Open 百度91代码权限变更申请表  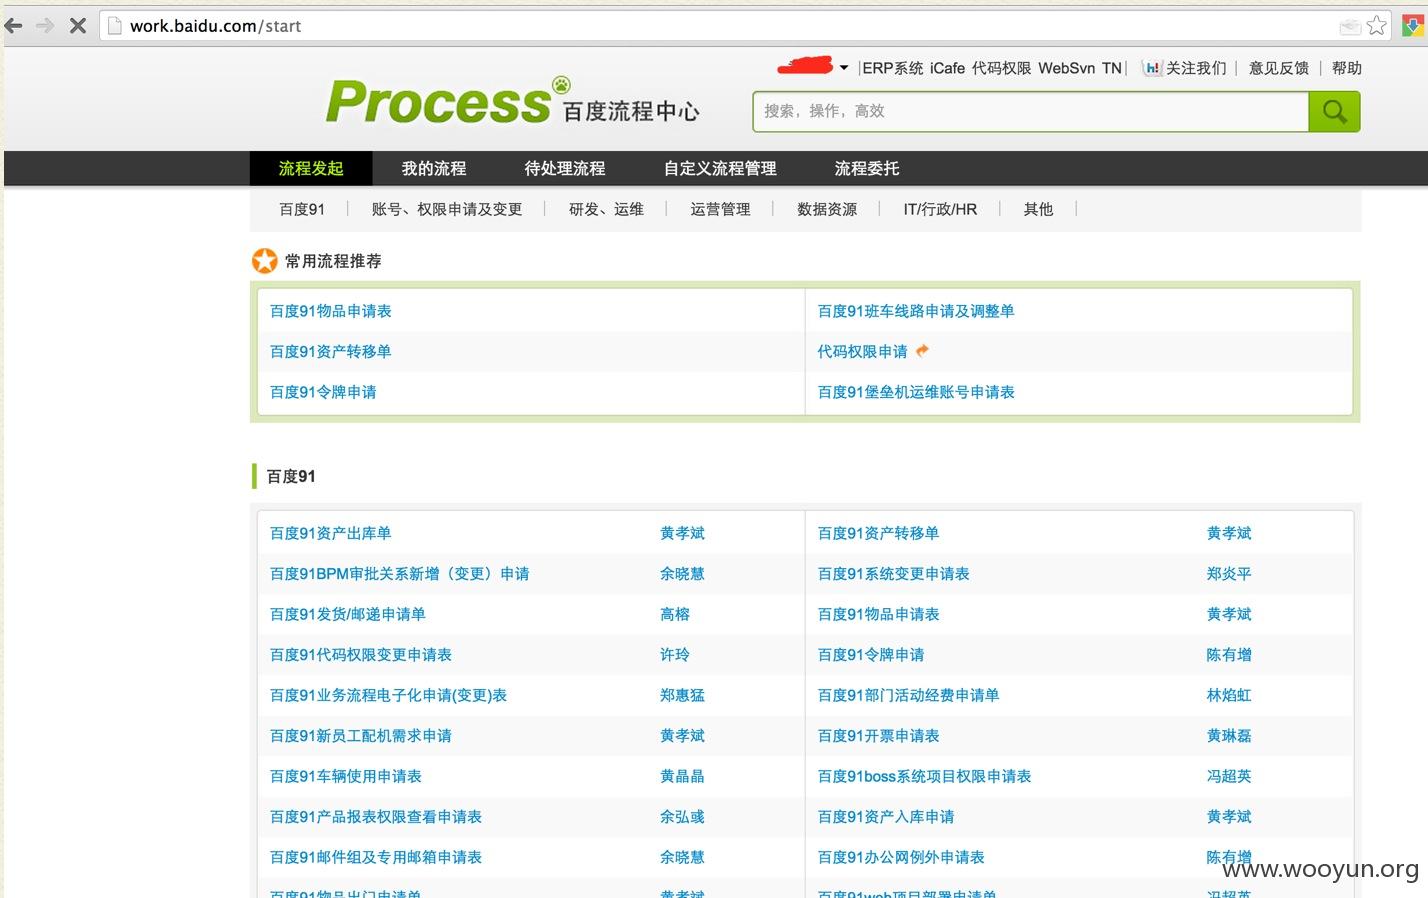click(361, 655)
